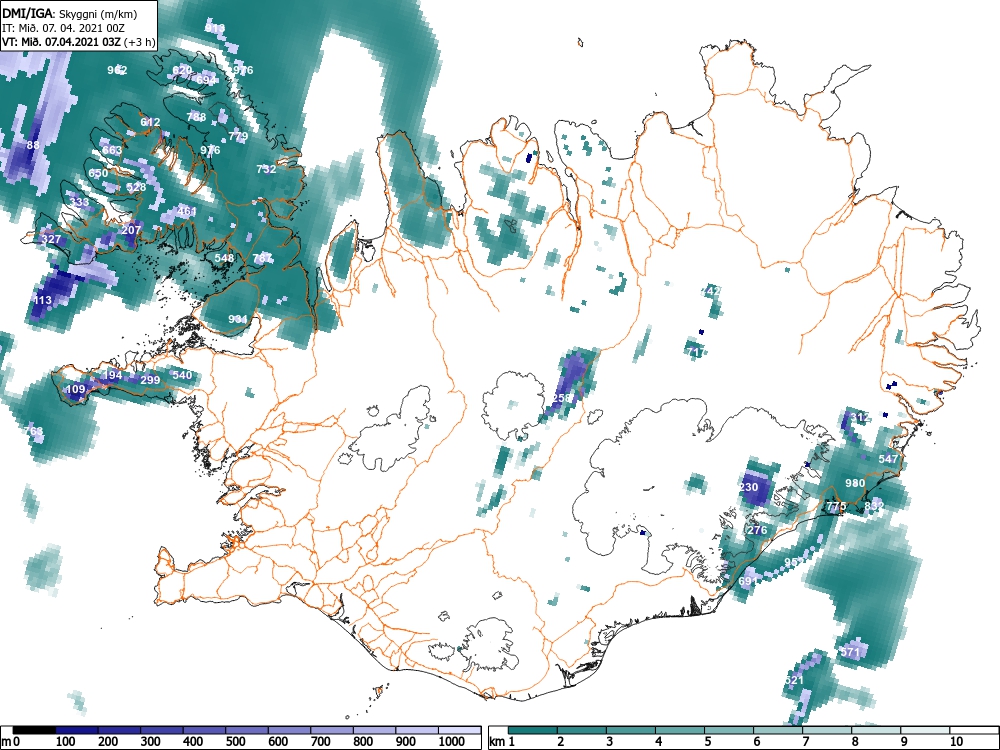Select the map value '312'
Viewport: 1000px width, 750px height.
pos(859,418)
